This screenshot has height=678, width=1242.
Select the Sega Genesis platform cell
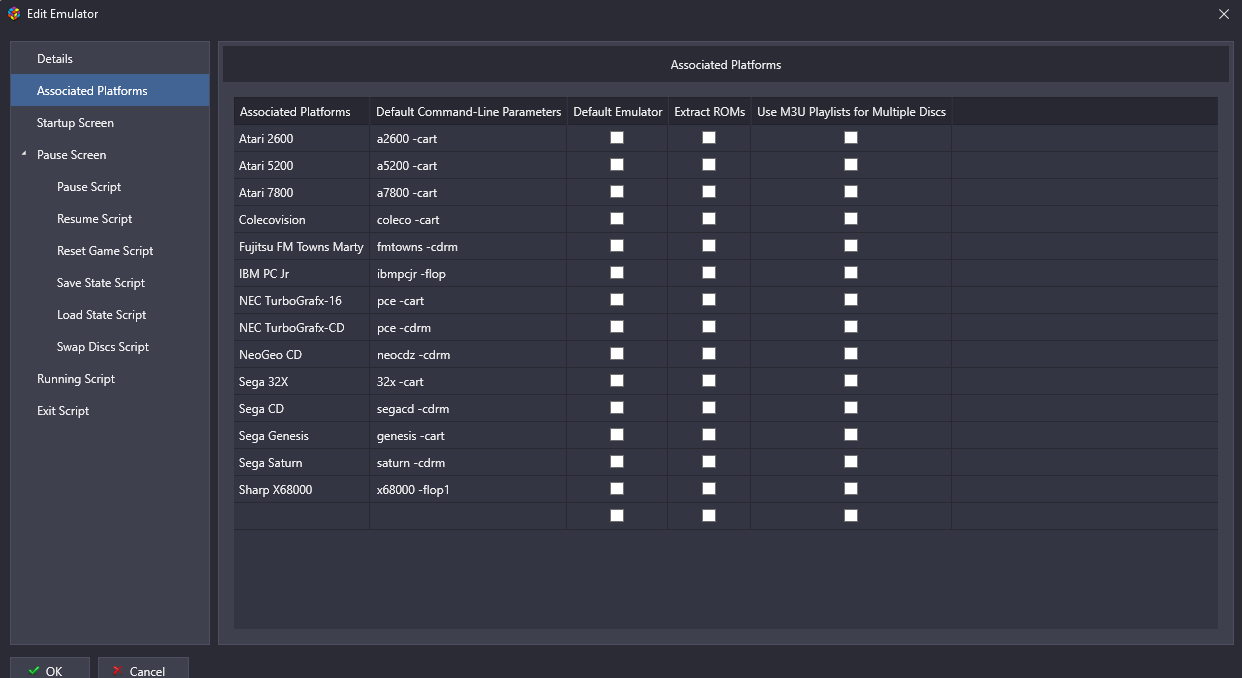tap(302, 436)
